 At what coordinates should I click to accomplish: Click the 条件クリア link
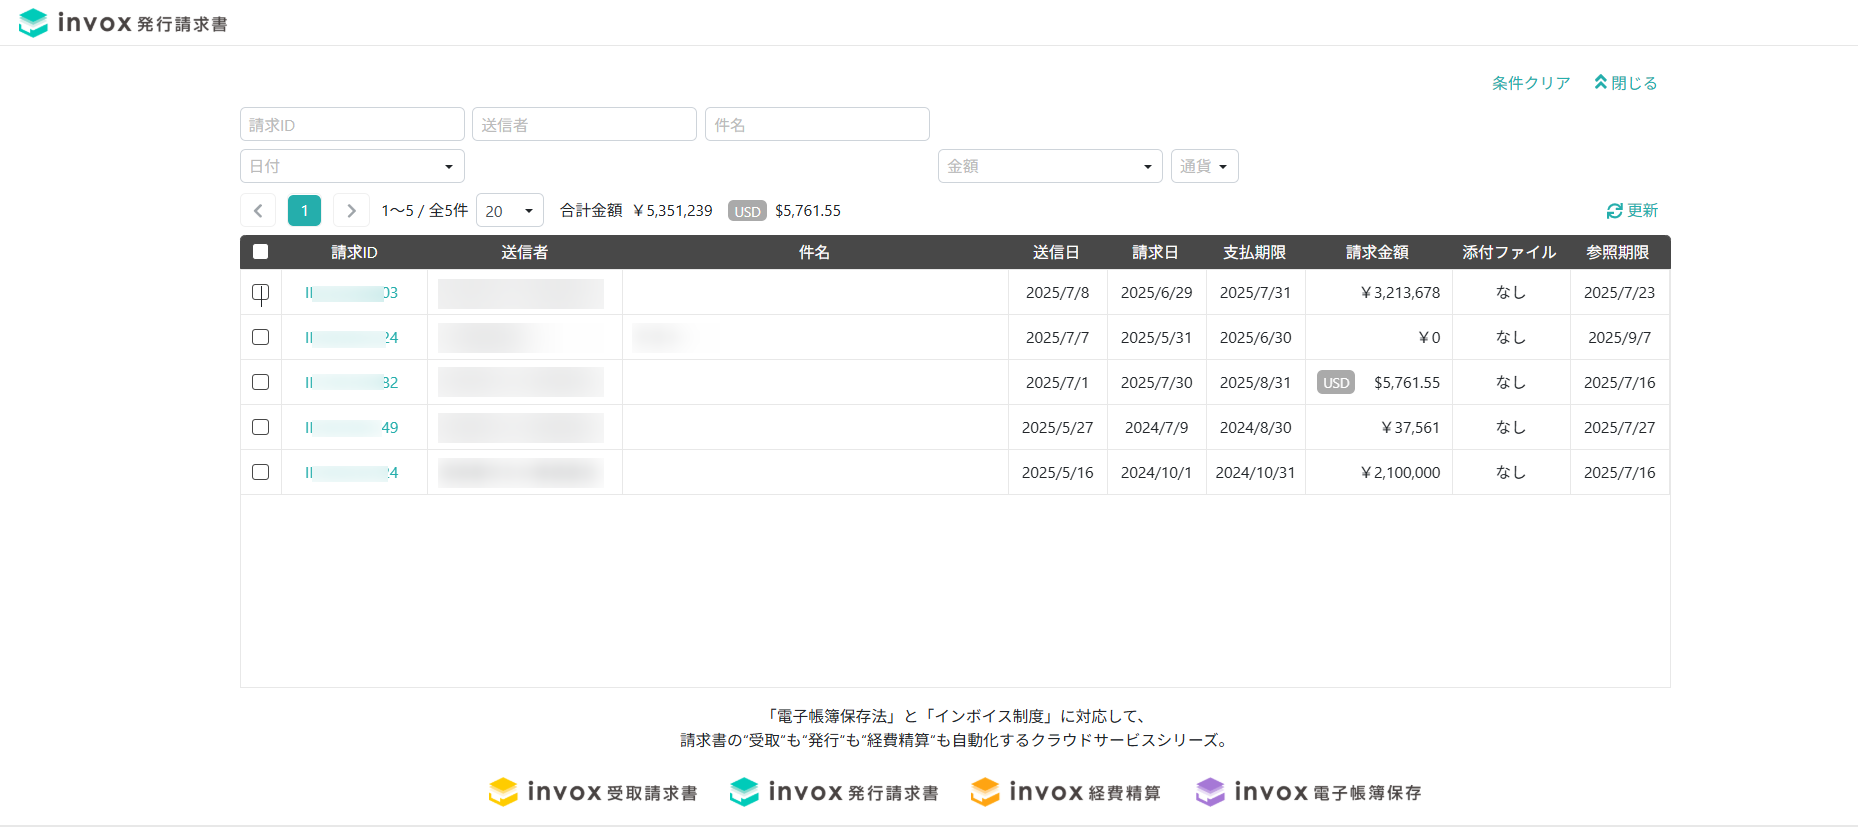click(x=1531, y=83)
